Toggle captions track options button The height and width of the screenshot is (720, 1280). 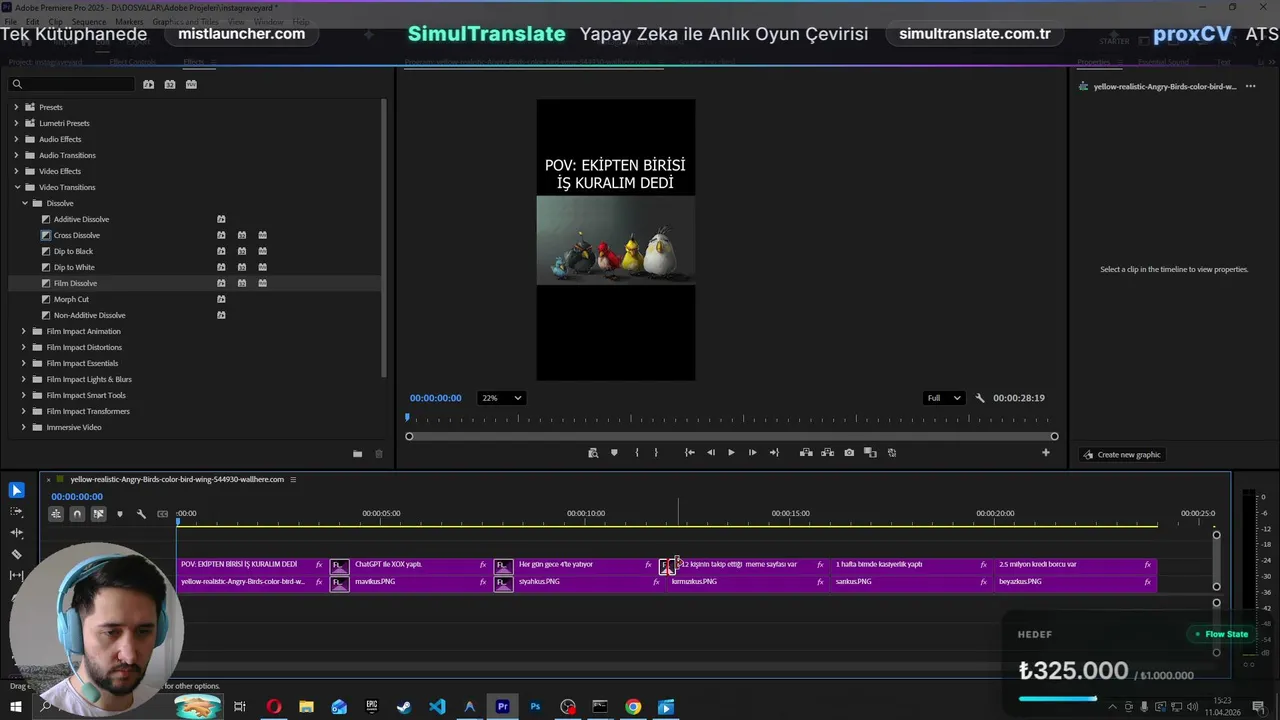tap(163, 514)
